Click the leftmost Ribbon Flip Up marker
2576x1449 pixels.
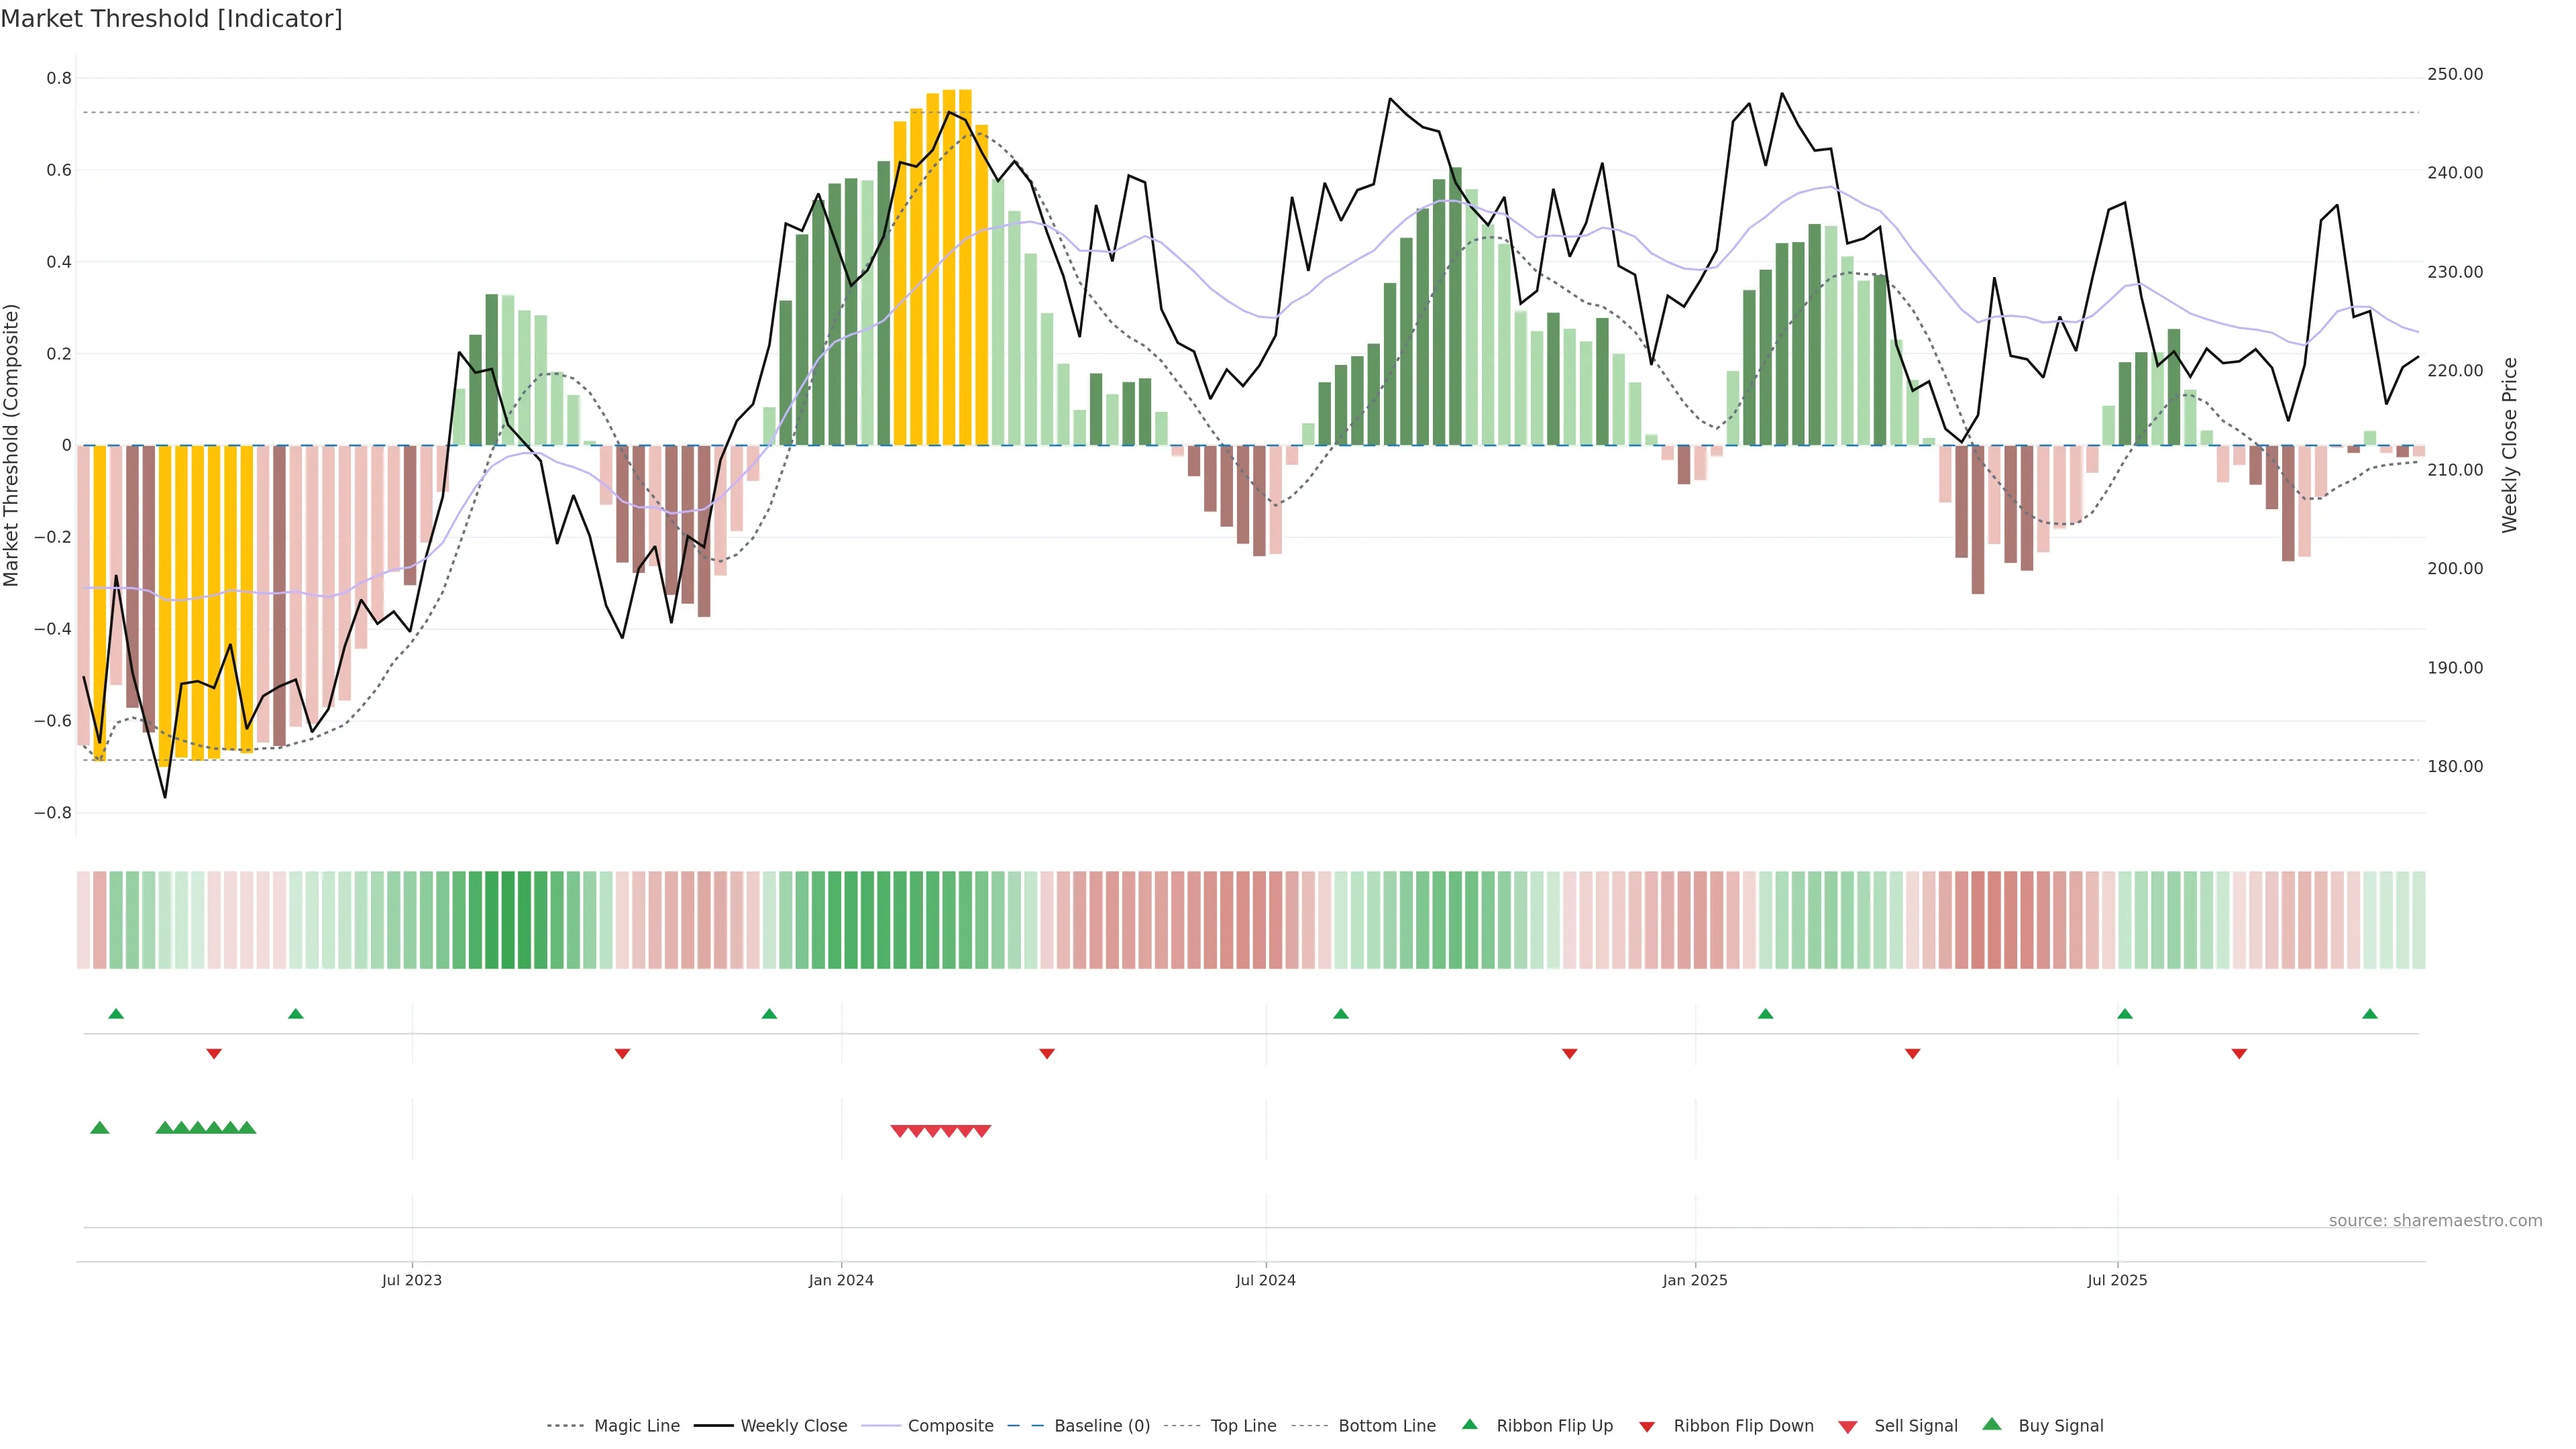pyautogui.click(x=116, y=1014)
